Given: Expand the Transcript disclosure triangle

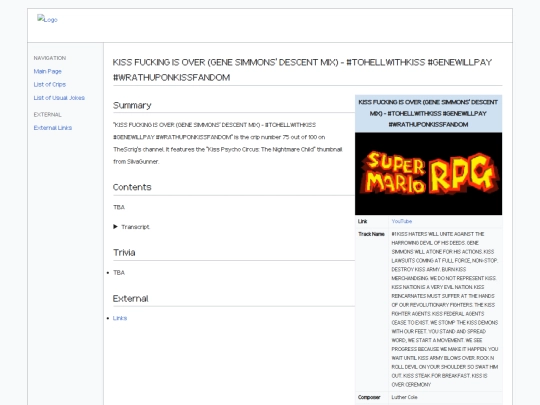Looking at the screenshot, I should pyautogui.click(x=115, y=227).
